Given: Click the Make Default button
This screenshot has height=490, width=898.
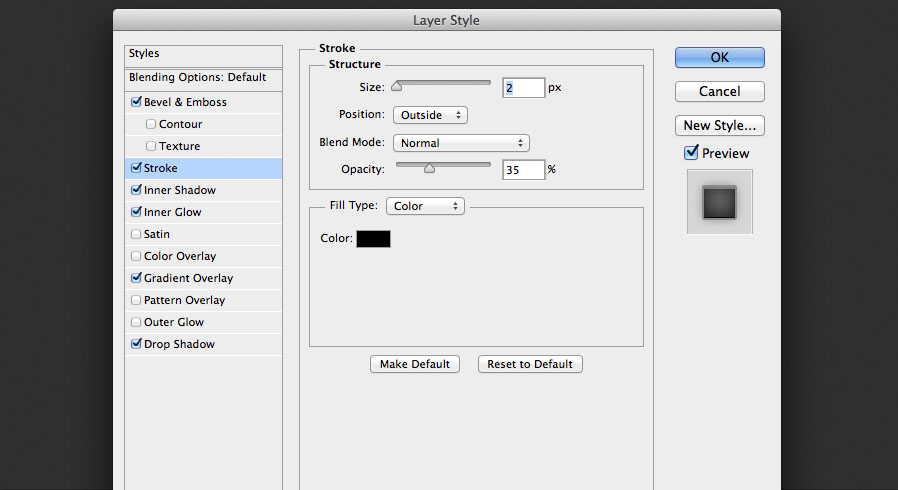Looking at the screenshot, I should click(x=415, y=364).
